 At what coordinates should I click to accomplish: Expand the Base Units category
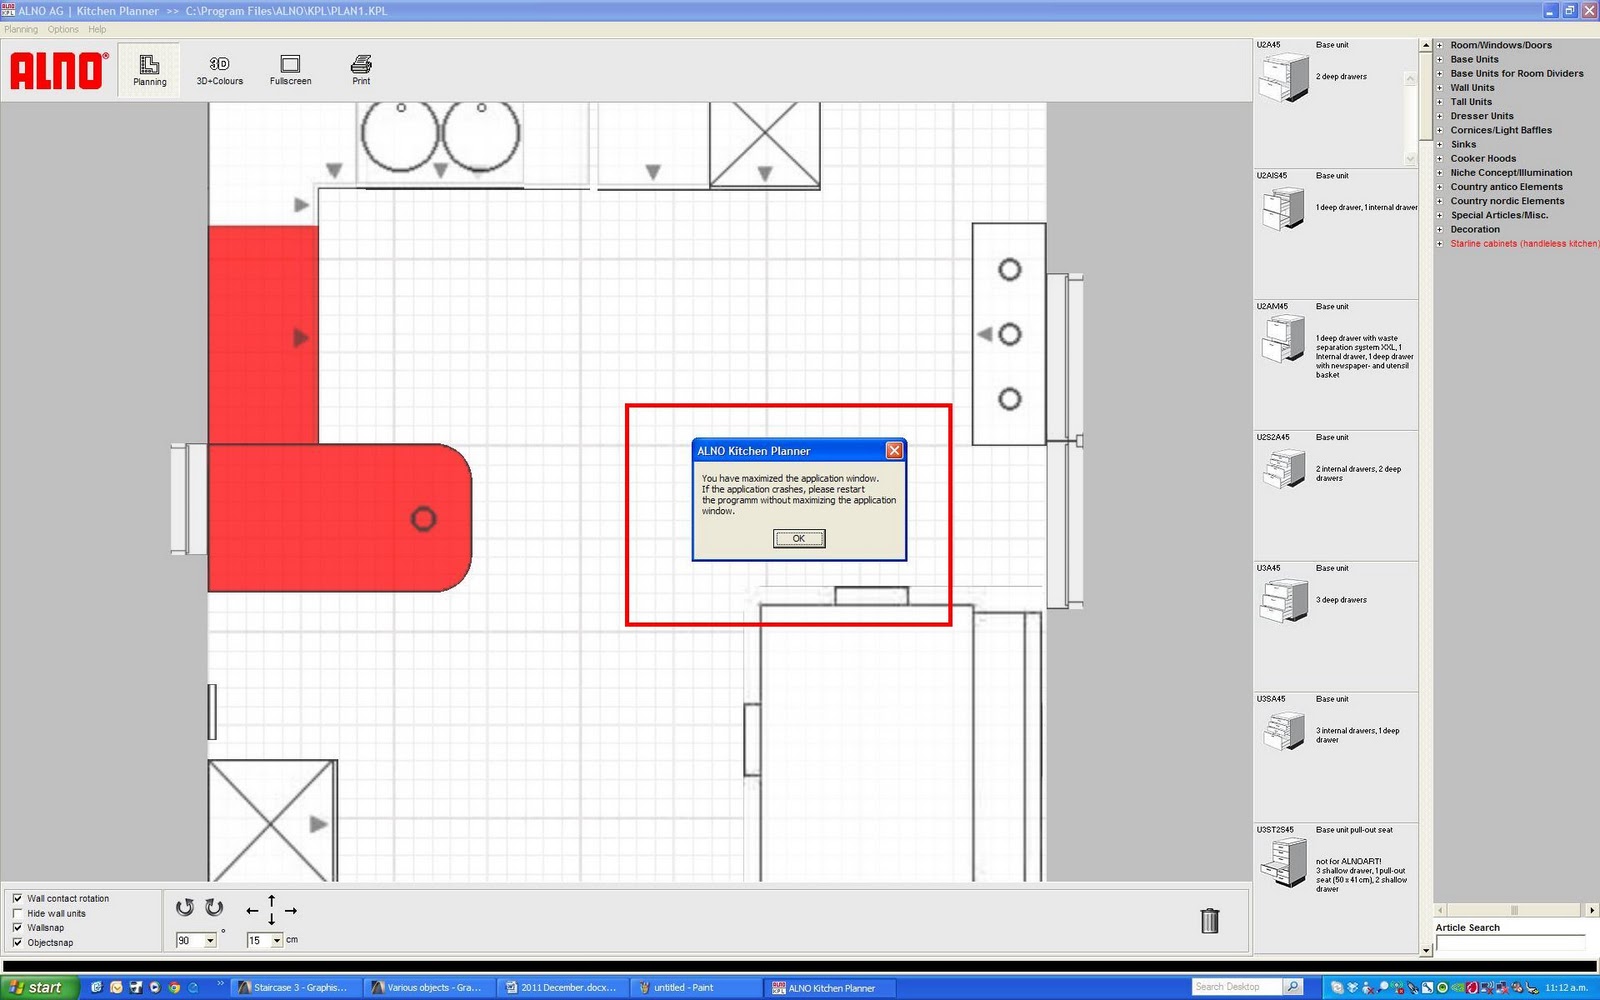(1440, 59)
